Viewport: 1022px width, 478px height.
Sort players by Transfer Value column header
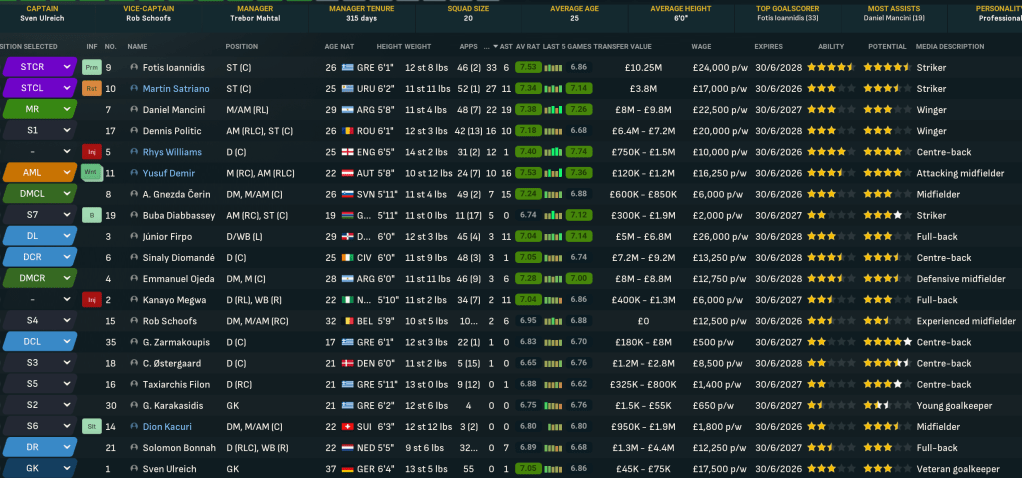(x=622, y=46)
